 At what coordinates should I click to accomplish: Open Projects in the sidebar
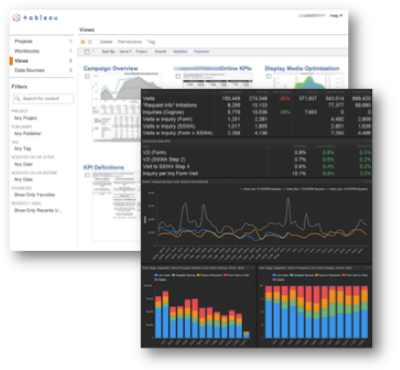23,41
